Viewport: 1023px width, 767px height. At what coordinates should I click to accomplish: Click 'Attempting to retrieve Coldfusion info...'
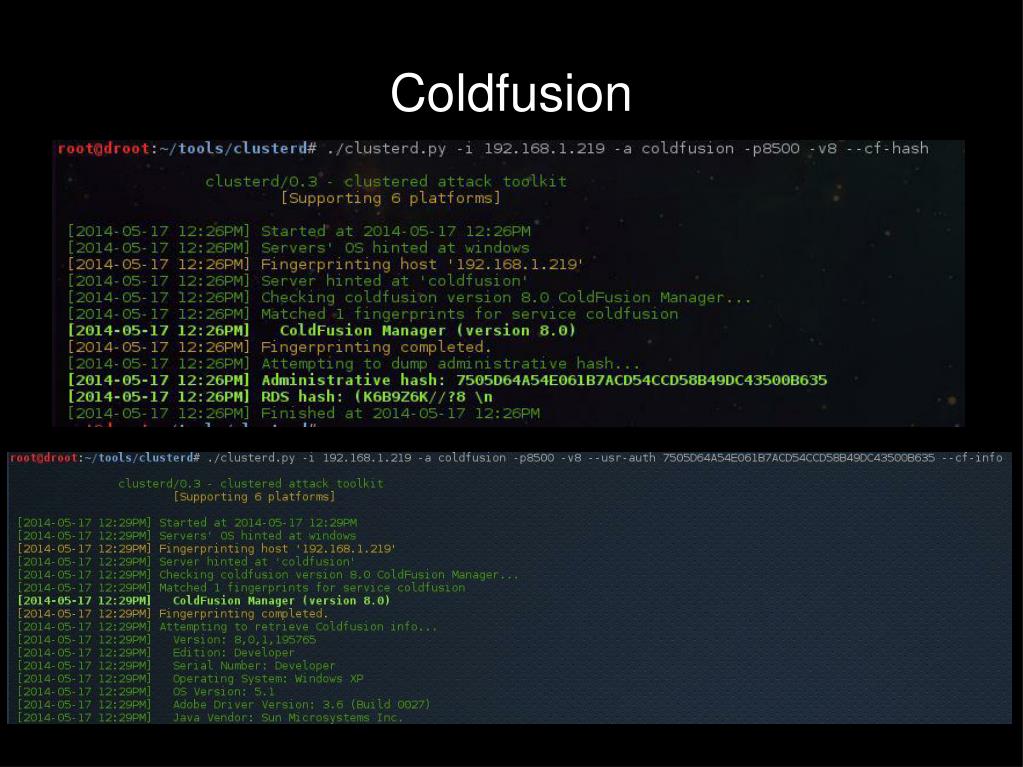point(298,627)
